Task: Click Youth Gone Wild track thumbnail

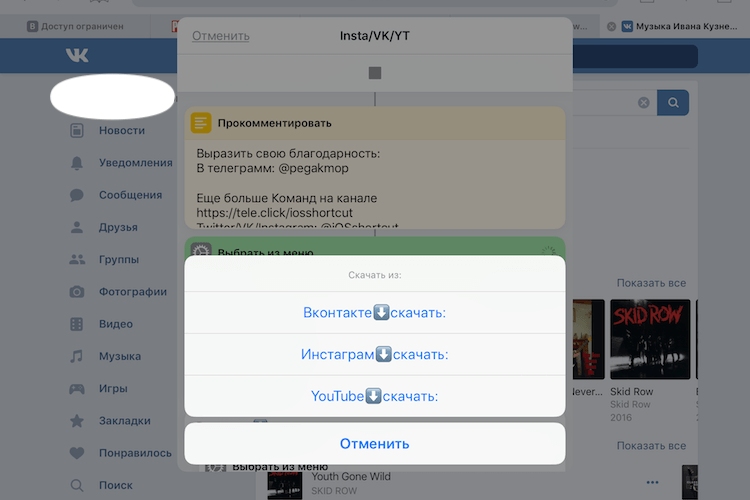Action: [285, 485]
